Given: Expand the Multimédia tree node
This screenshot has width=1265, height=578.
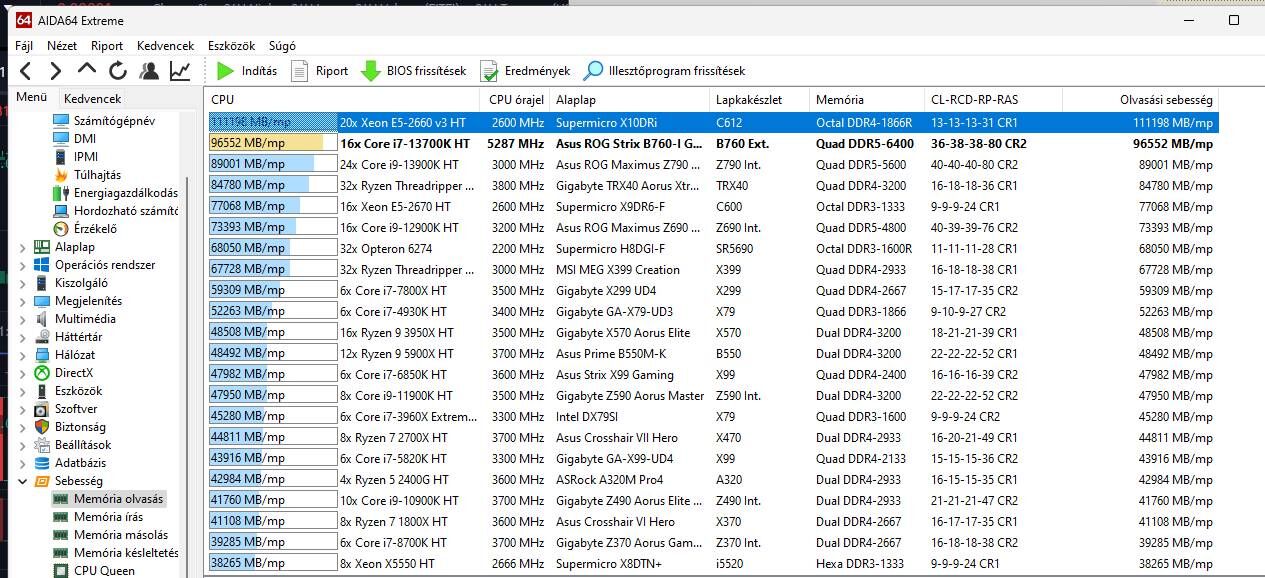Looking at the screenshot, I should tap(23, 319).
